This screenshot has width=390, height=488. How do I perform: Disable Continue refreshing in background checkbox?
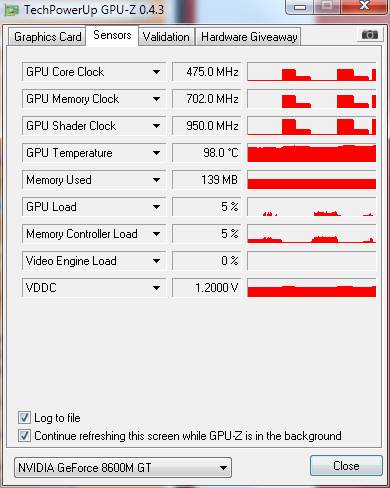24,436
